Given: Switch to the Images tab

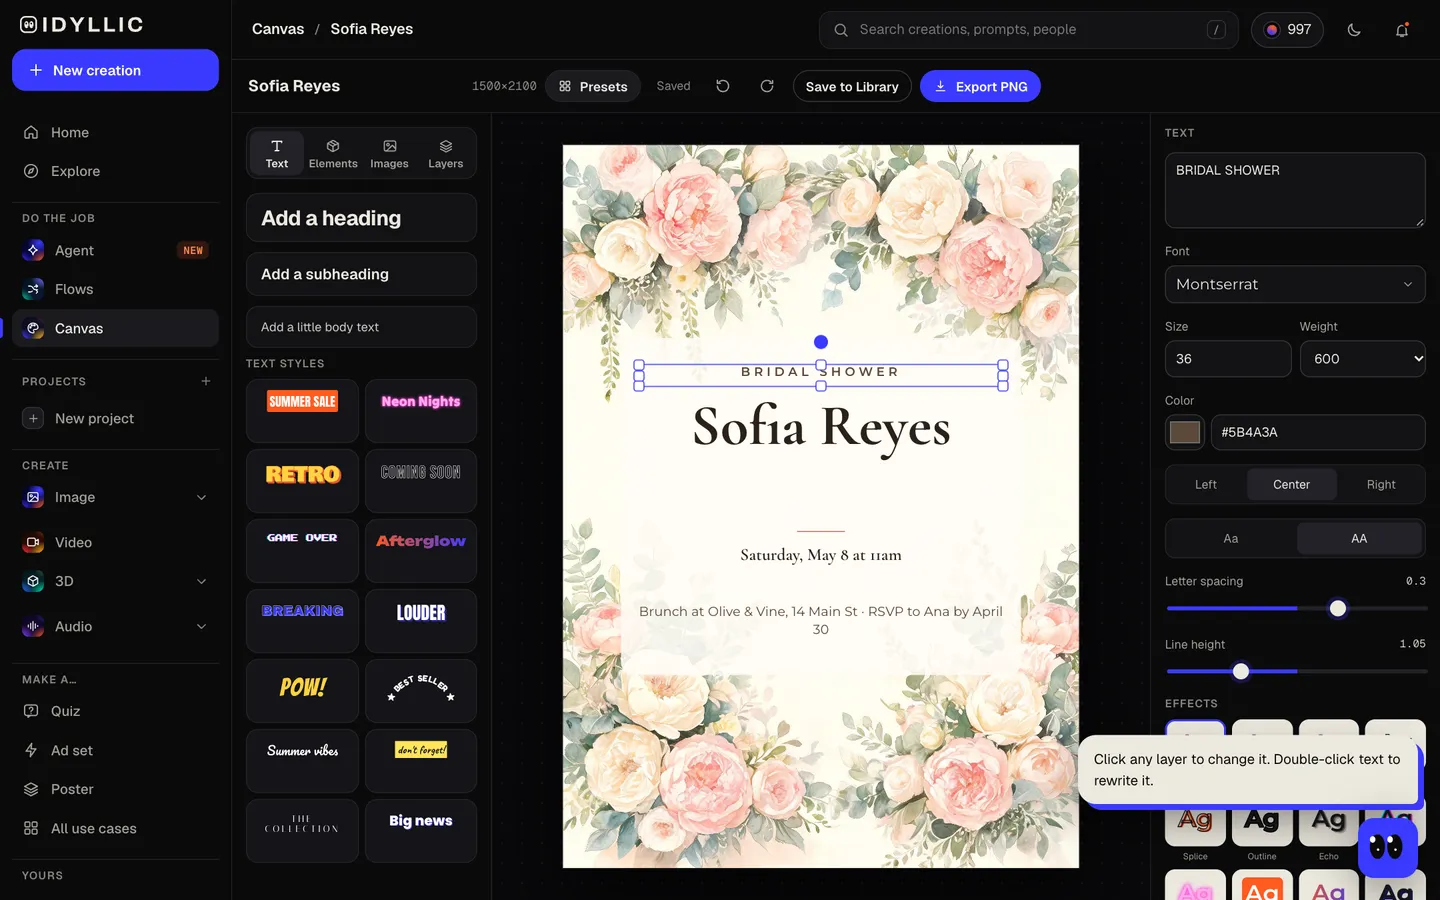Looking at the screenshot, I should (x=389, y=153).
